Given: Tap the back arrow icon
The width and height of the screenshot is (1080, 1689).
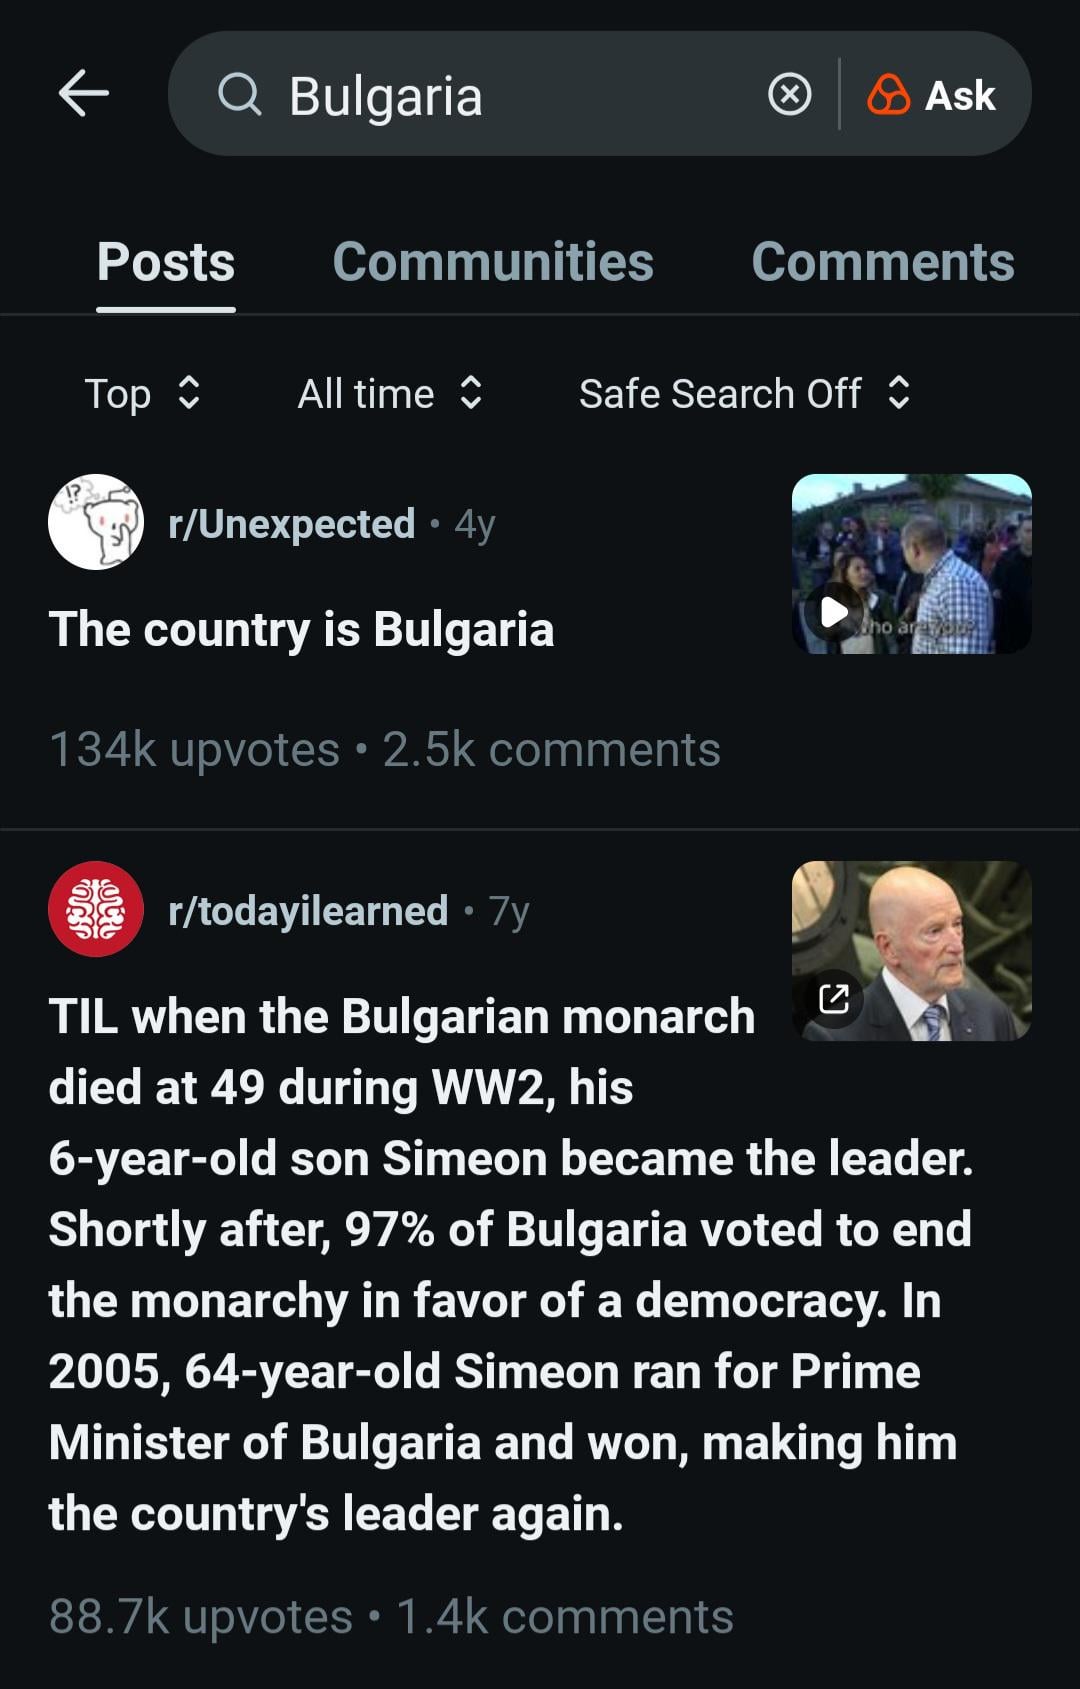Looking at the screenshot, I should tap(84, 94).
